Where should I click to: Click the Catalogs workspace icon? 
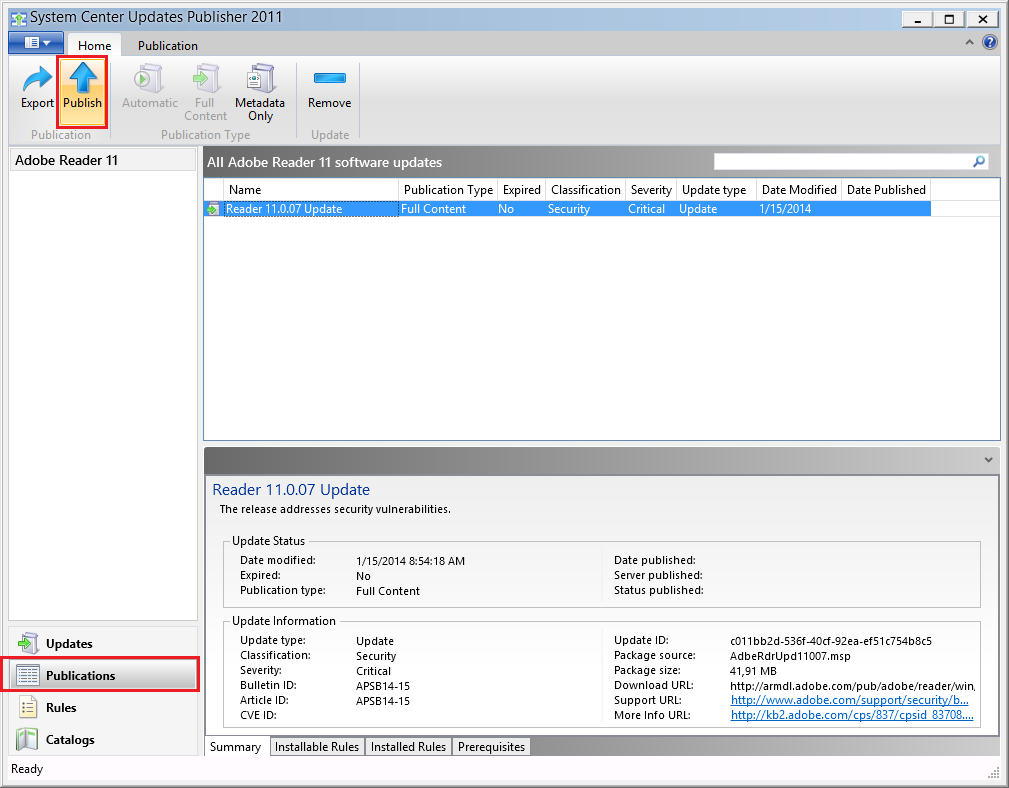[x=27, y=739]
